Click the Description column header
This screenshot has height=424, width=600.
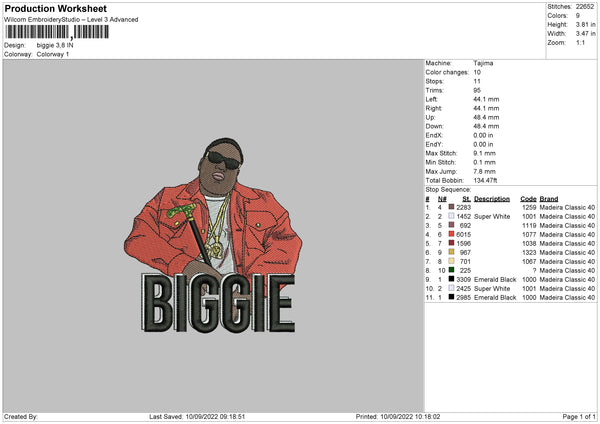(492, 199)
